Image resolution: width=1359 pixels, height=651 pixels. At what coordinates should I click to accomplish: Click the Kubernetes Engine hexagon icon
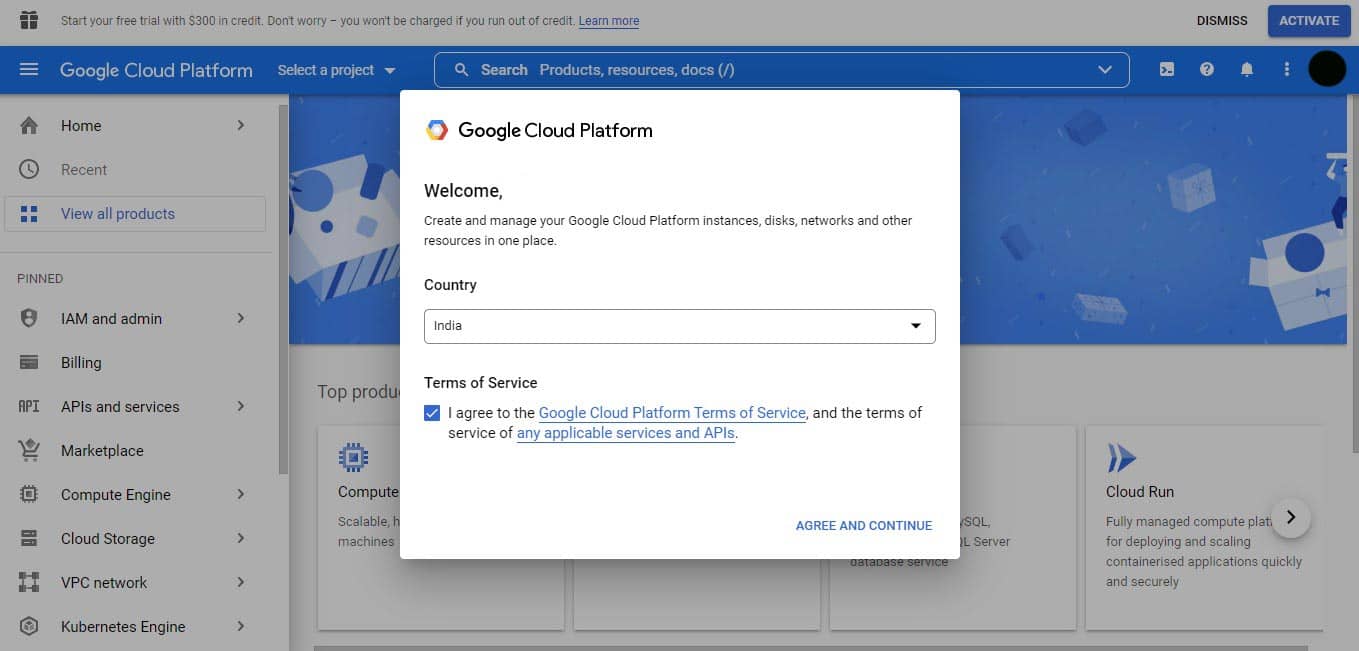(x=29, y=626)
